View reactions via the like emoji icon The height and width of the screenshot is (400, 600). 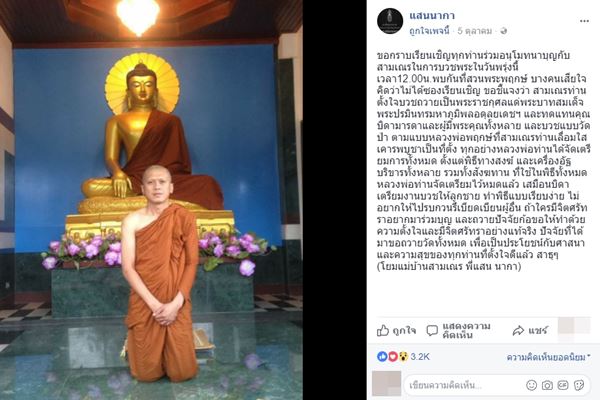382,357
